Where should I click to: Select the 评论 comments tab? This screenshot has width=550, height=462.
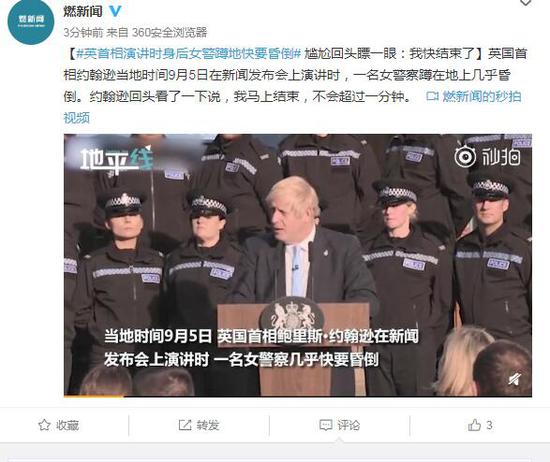[340, 425]
